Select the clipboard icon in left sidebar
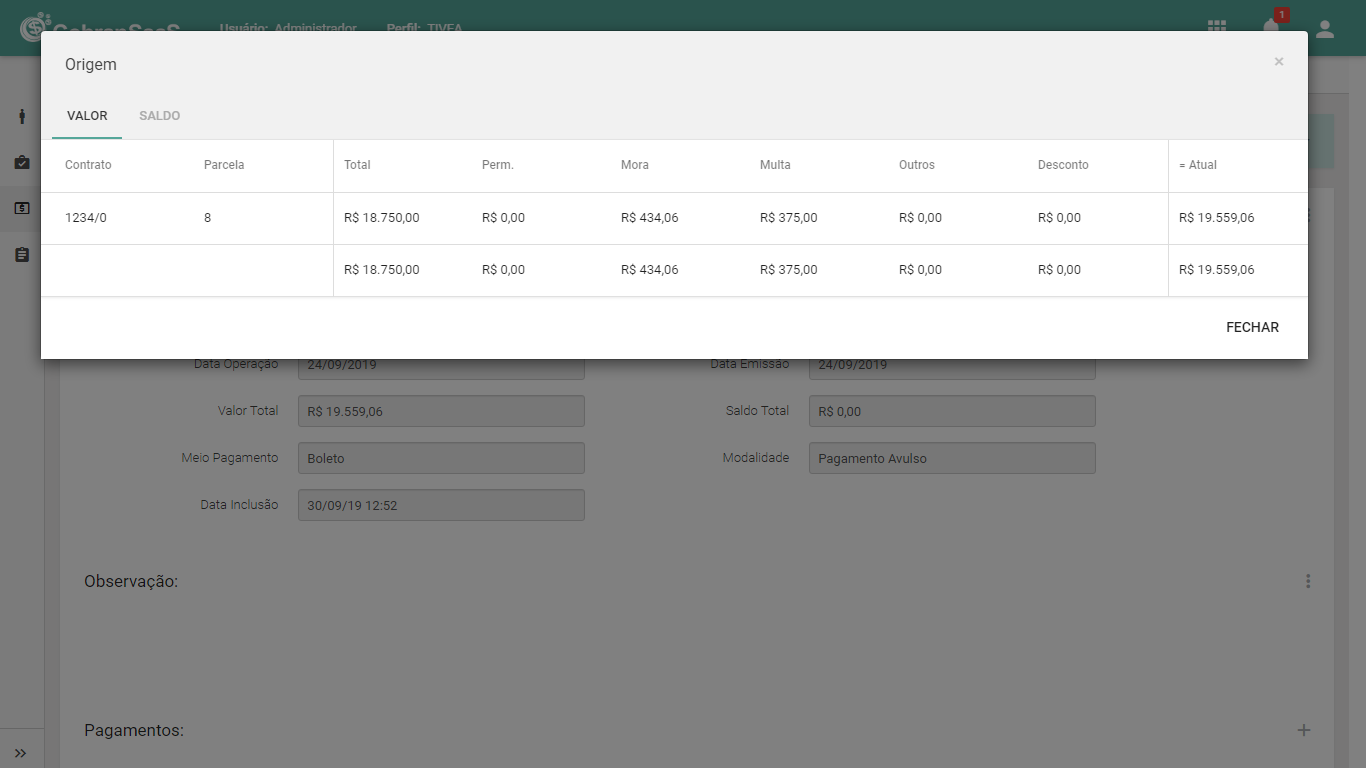Viewport: 1366px width, 768px height. (x=22, y=255)
